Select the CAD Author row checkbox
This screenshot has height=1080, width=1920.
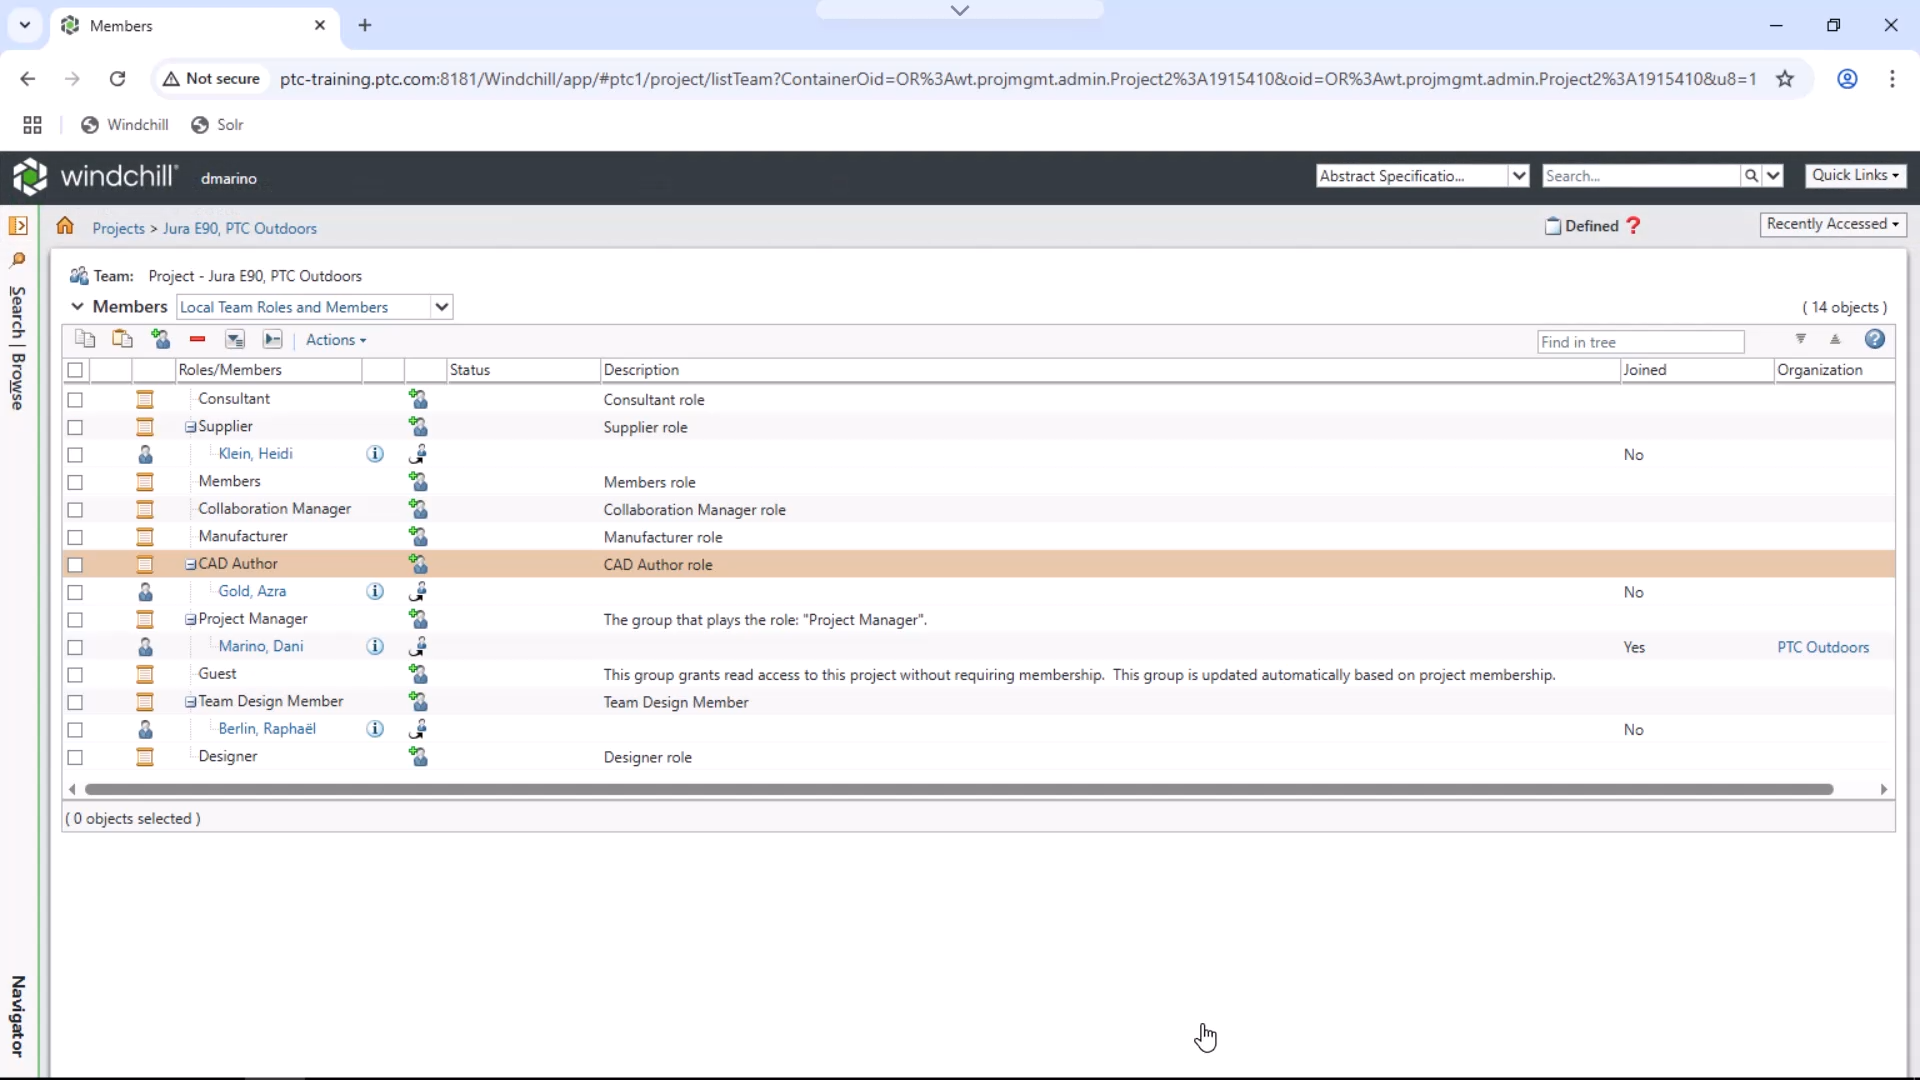[x=75, y=564]
